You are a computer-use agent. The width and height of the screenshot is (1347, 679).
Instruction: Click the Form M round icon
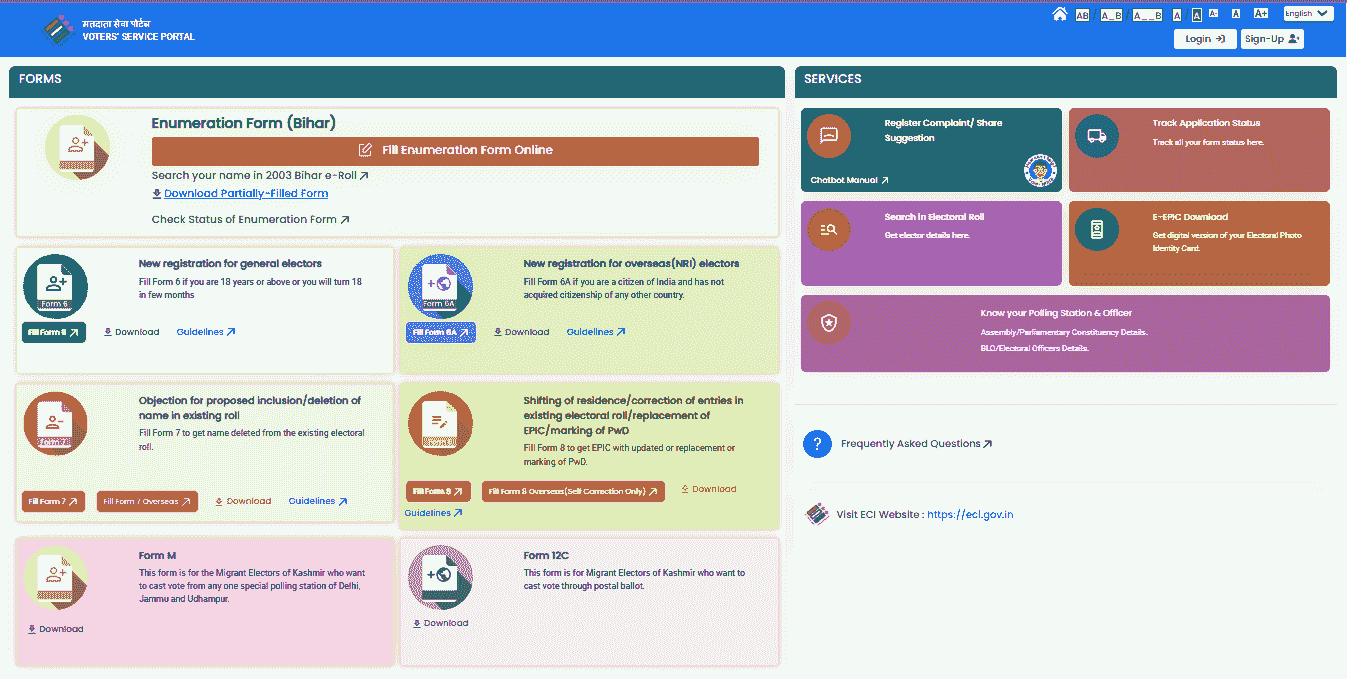[55, 578]
